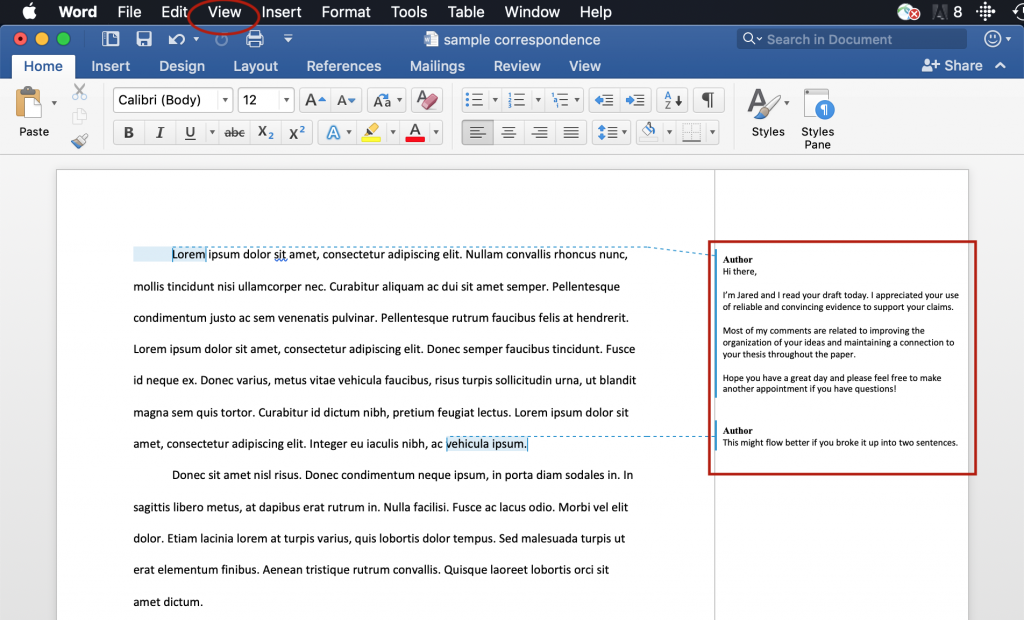
Task: Toggle bold formatting
Action: pyautogui.click(x=129, y=131)
